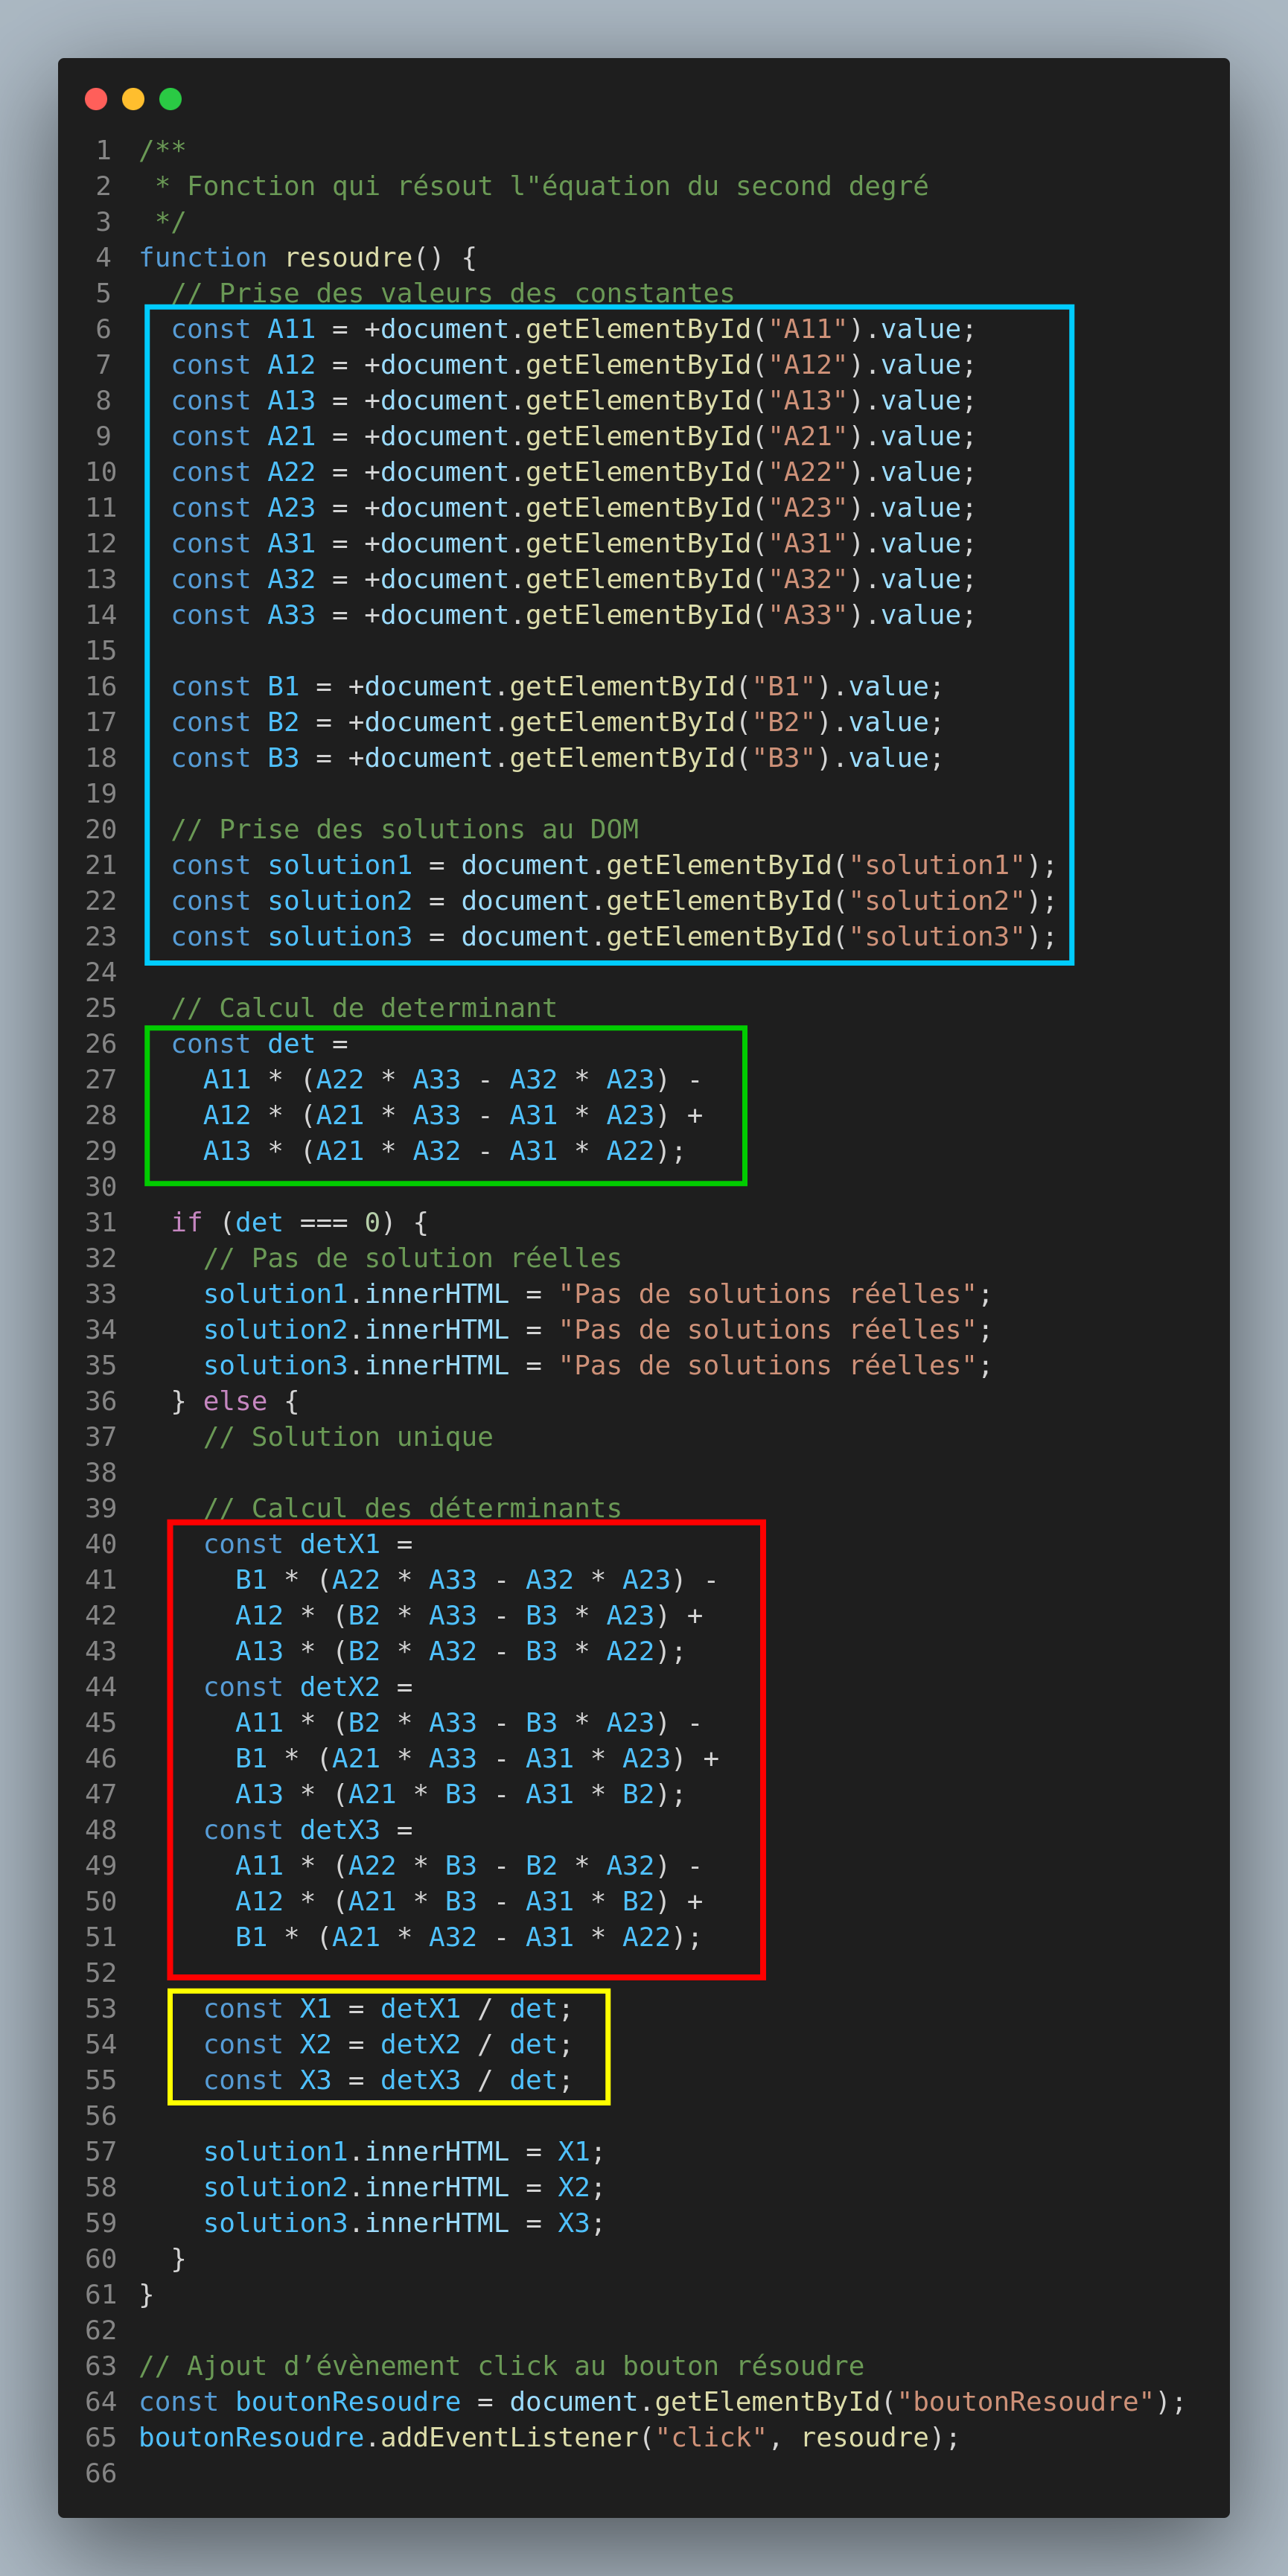Place cursor on detX3 declaration, line 48
The image size is (1288, 2576).
click(x=340, y=1830)
